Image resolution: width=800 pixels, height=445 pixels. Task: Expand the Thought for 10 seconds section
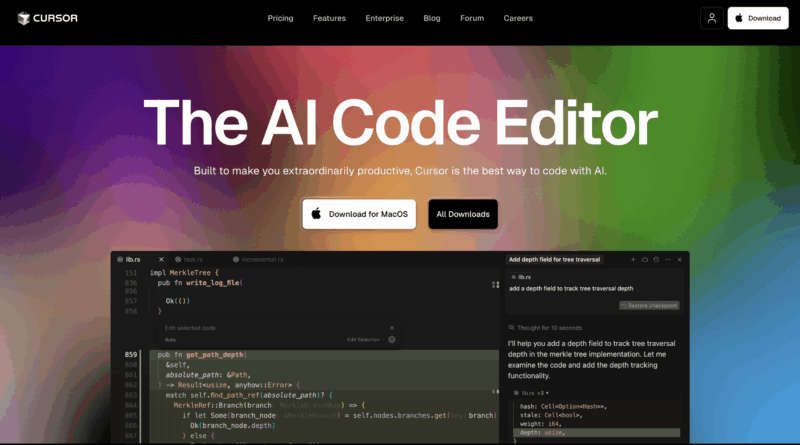click(x=545, y=328)
